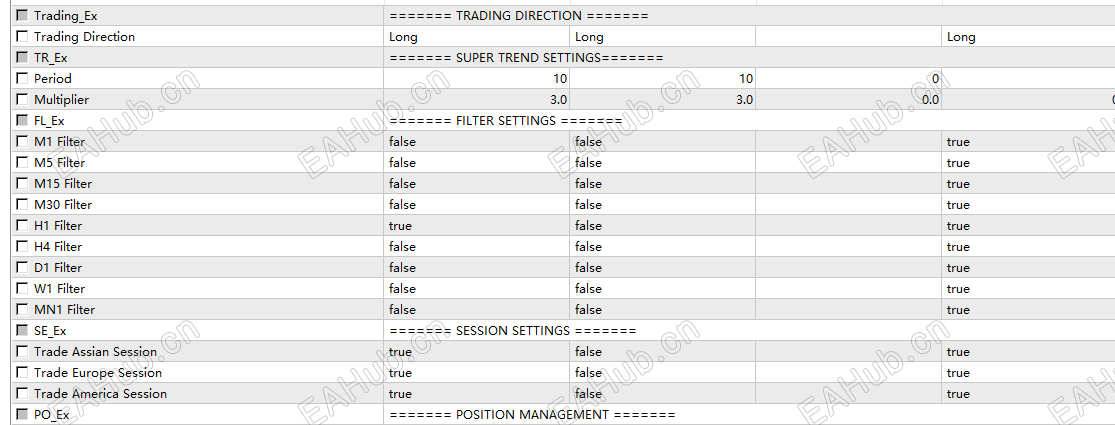Screen dimensions: 1115x425
Task: Check the H1 Filter checkbox
Action: tap(22, 225)
